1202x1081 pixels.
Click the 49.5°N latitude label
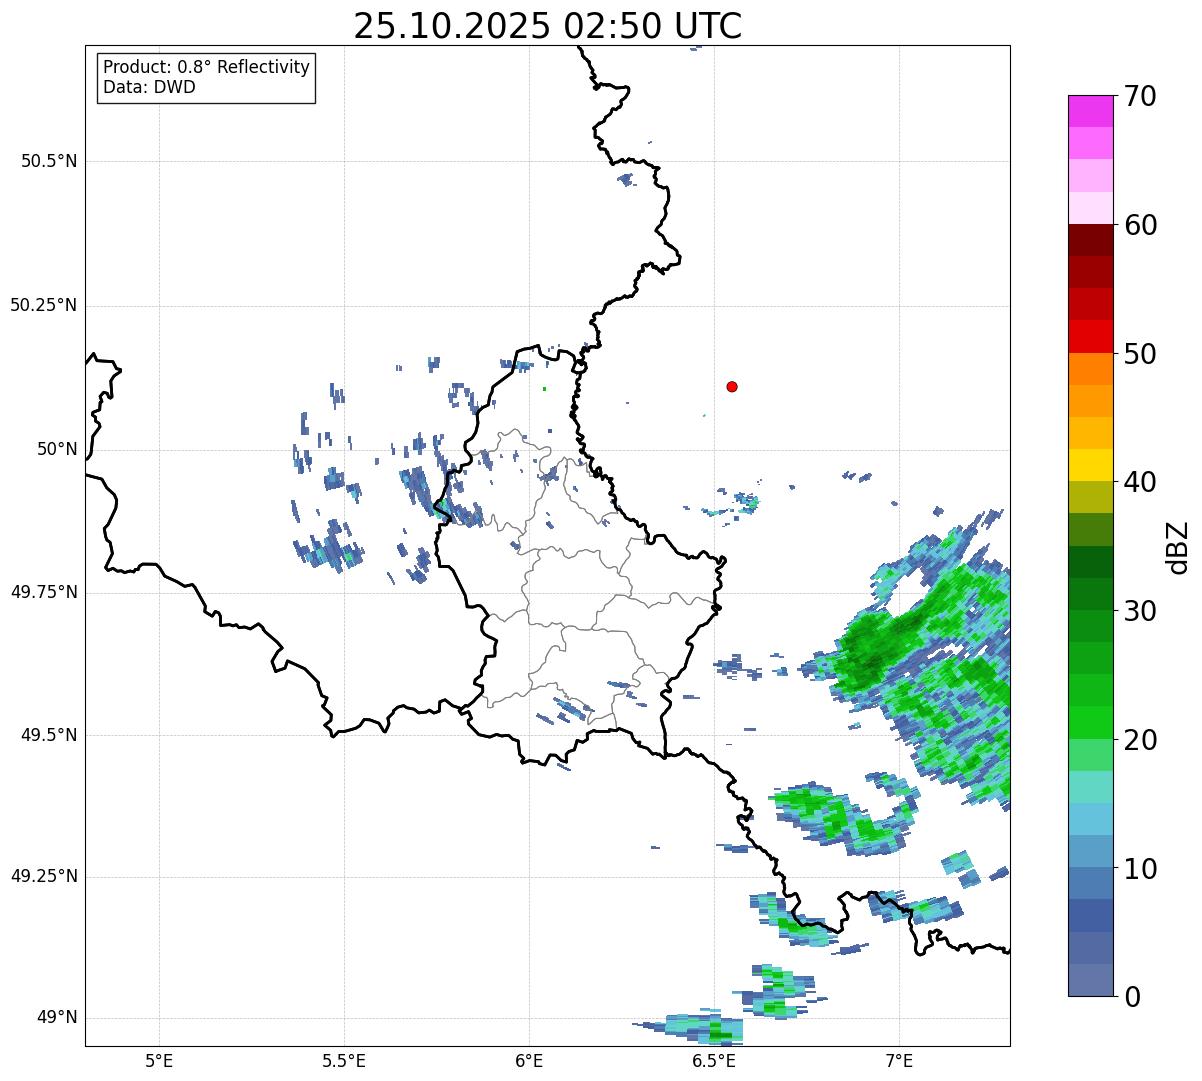49,735
